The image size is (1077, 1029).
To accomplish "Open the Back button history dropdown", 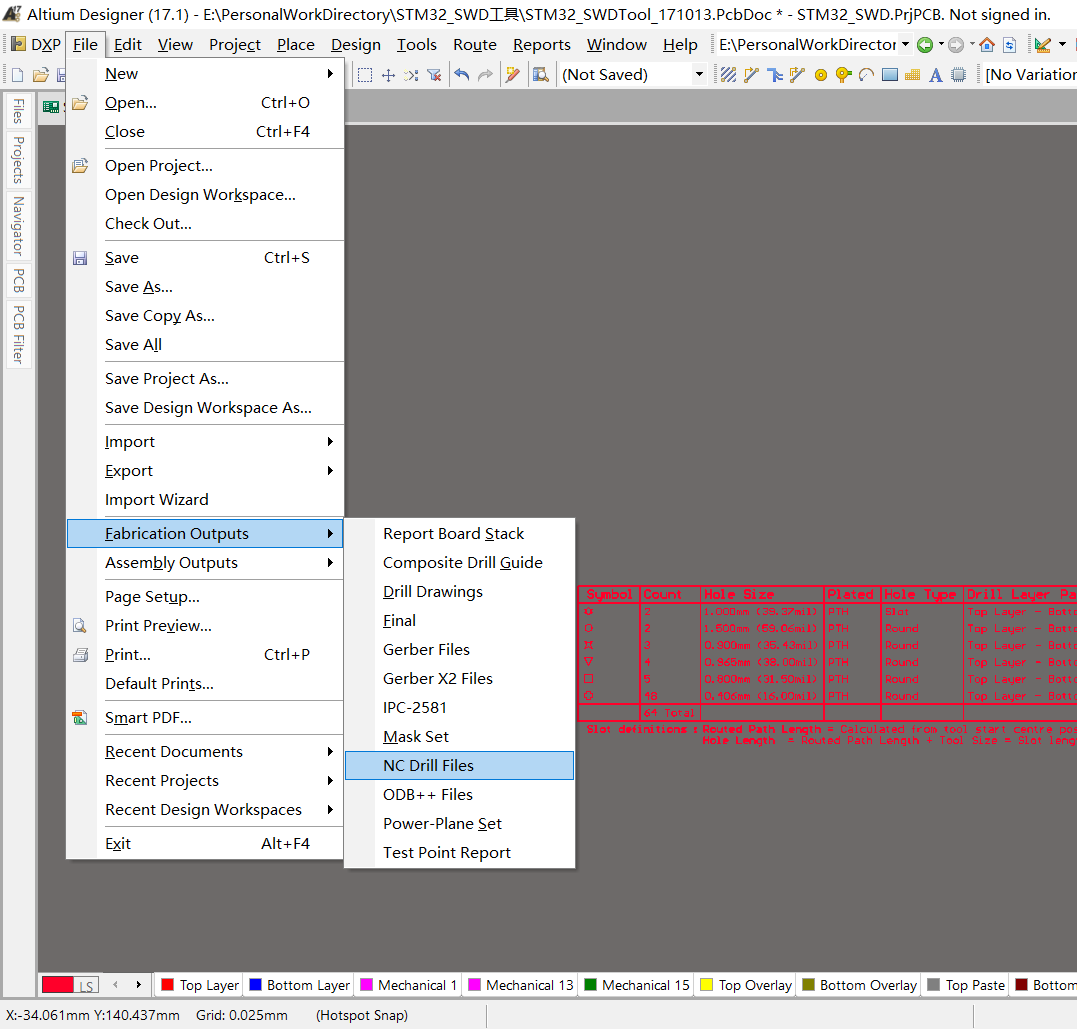I will coord(941,45).
